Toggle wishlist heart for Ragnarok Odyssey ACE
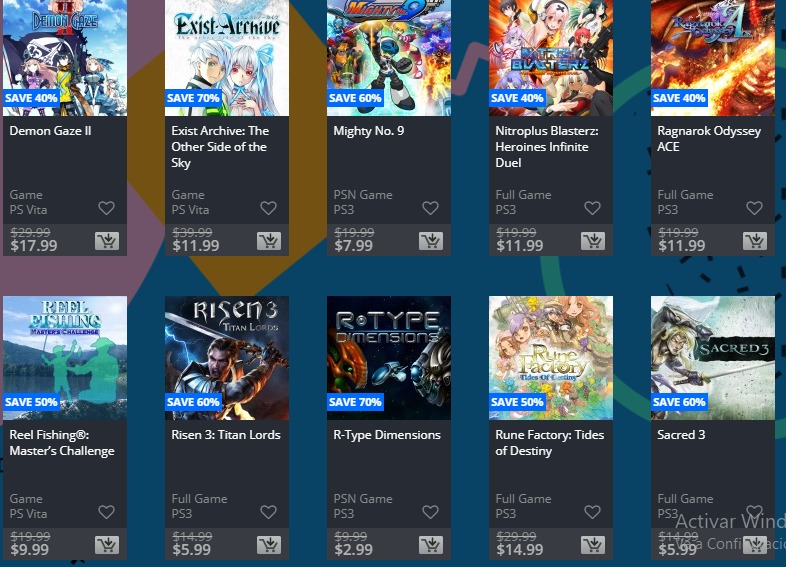The height and width of the screenshot is (567, 786). click(754, 208)
